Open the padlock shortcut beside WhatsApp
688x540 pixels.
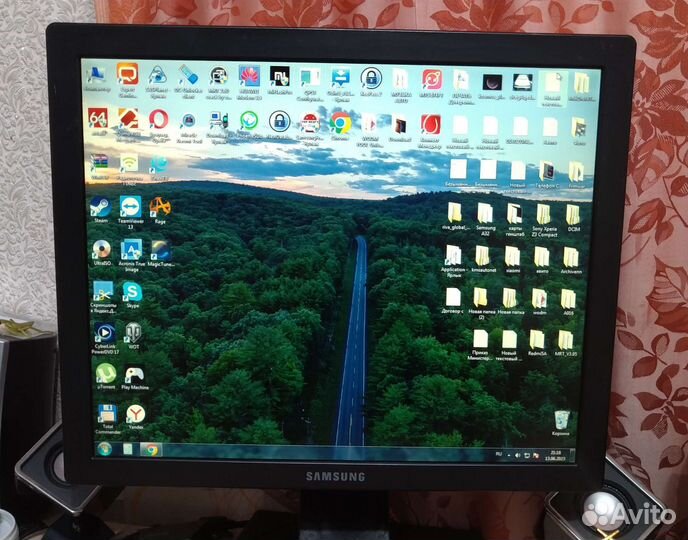280,125
